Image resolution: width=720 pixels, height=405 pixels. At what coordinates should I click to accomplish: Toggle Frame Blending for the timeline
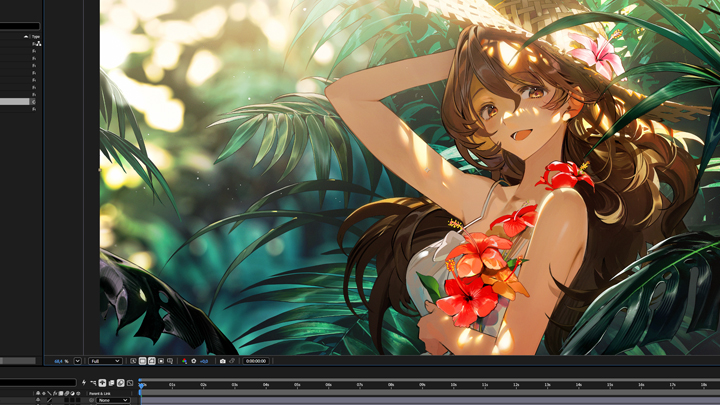111,382
